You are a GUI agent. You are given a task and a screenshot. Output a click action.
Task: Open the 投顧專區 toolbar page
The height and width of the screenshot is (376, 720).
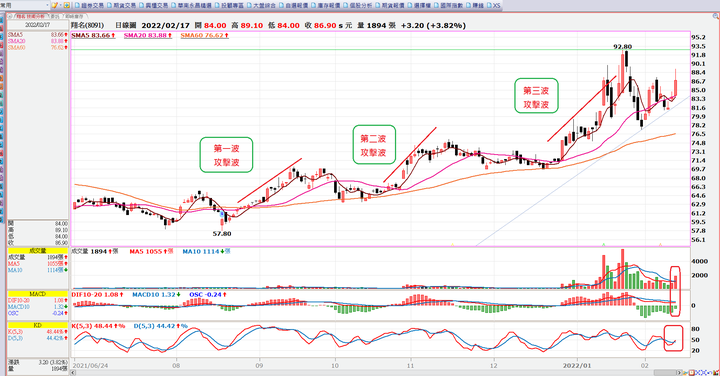(x=229, y=6)
